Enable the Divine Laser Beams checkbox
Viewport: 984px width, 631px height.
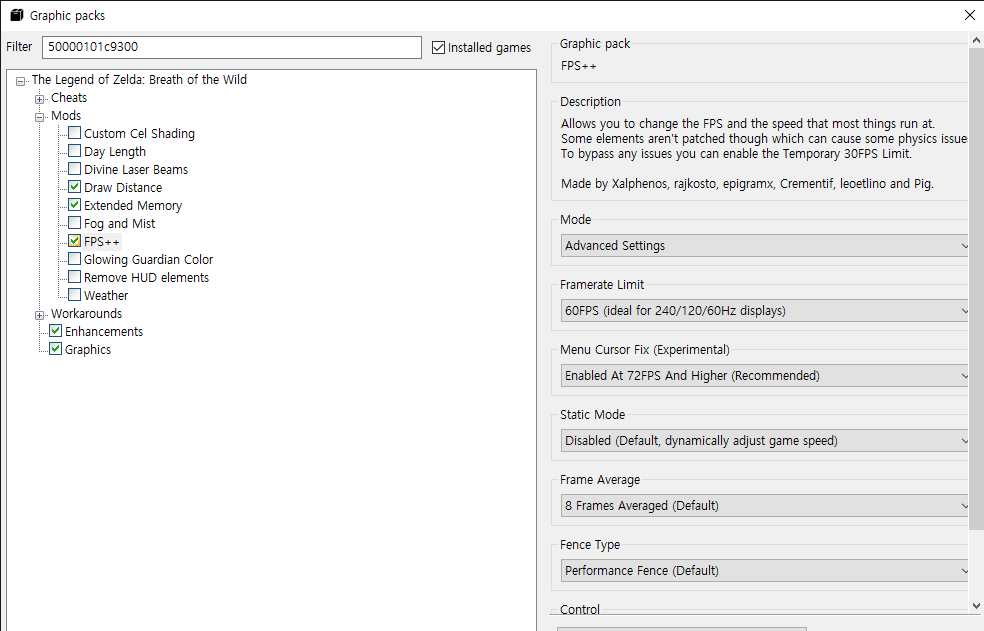coord(75,169)
